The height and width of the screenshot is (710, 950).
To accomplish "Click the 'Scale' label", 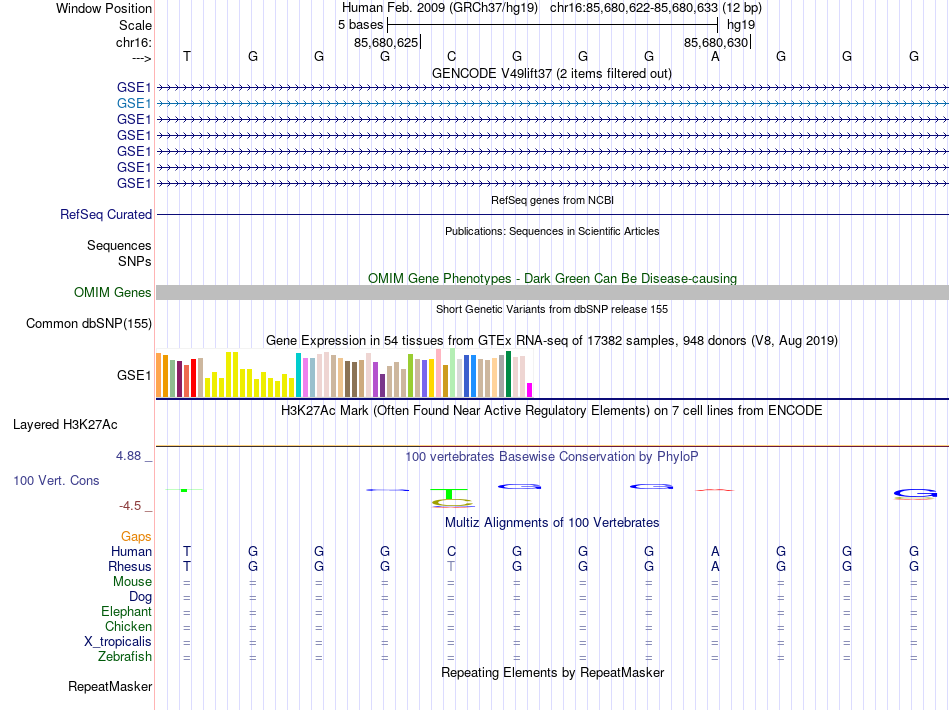I will pos(135,25).
